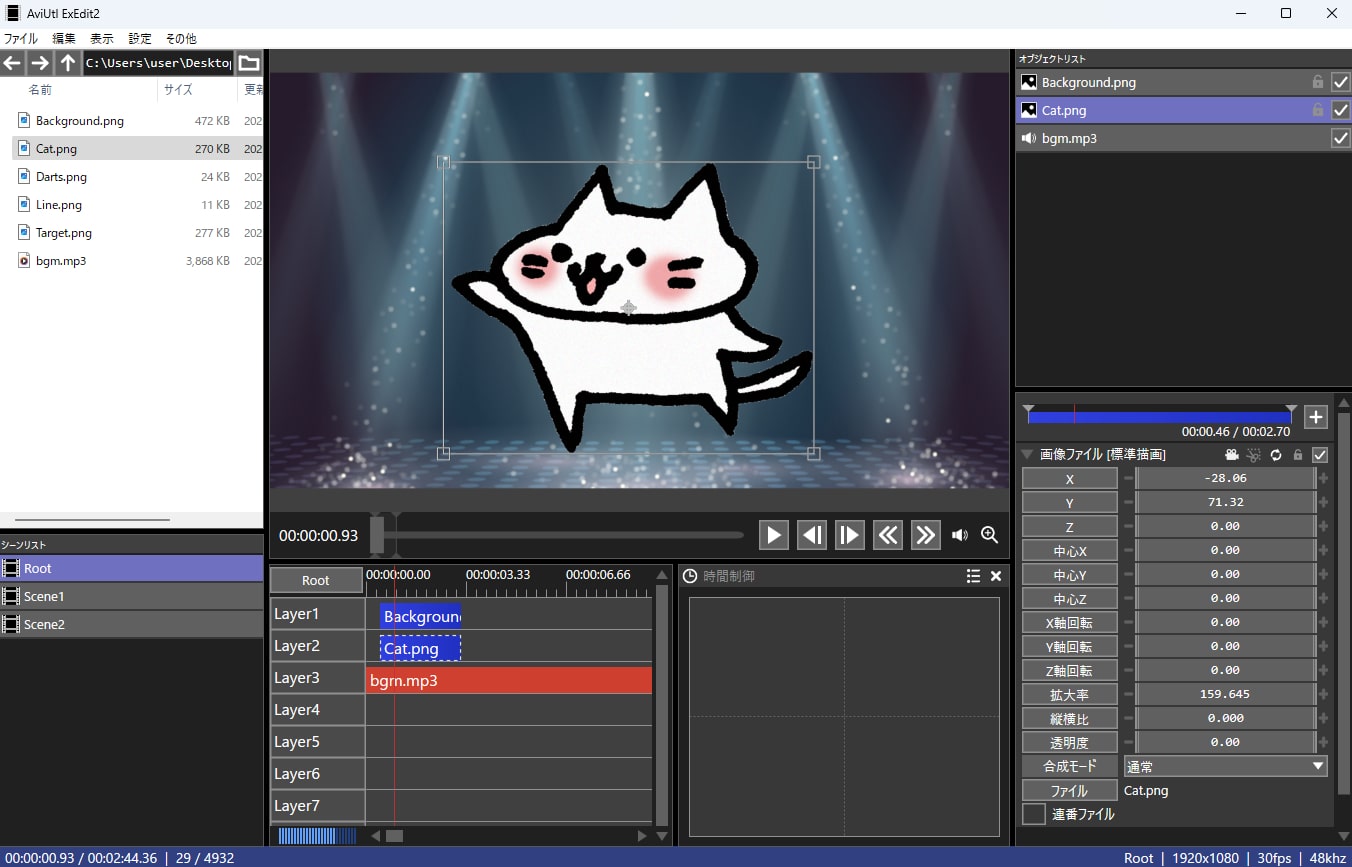The width and height of the screenshot is (1352, 867).
Task: Click the file path address field
Action: click(158, 63)
